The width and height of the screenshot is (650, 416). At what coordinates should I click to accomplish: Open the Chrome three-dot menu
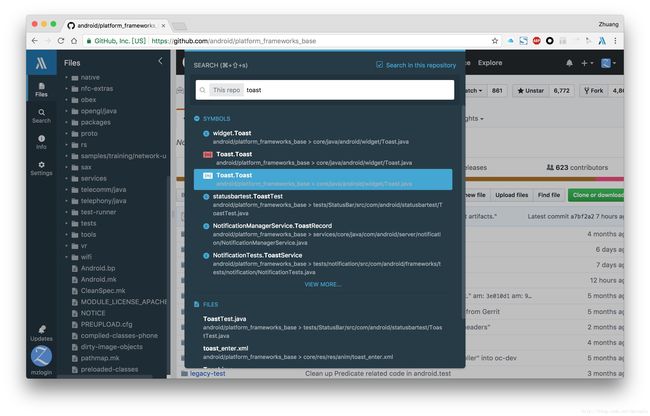pos(615,41)
